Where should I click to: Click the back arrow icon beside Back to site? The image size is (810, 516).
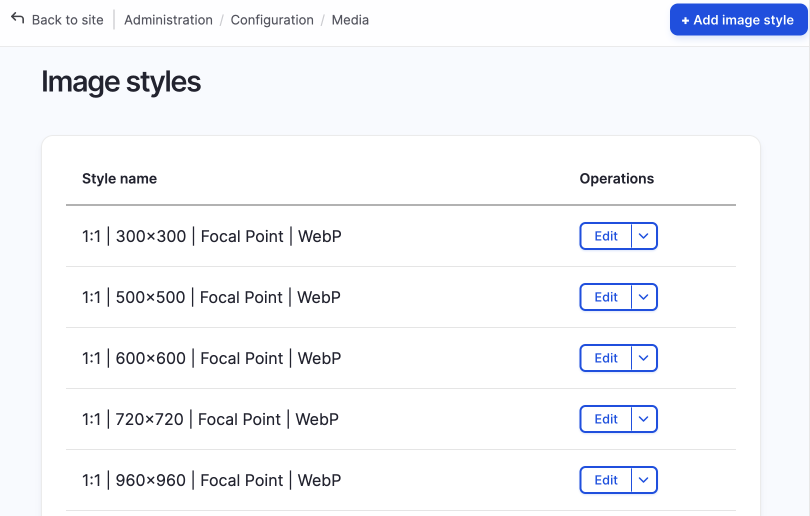tap(18, 19)
